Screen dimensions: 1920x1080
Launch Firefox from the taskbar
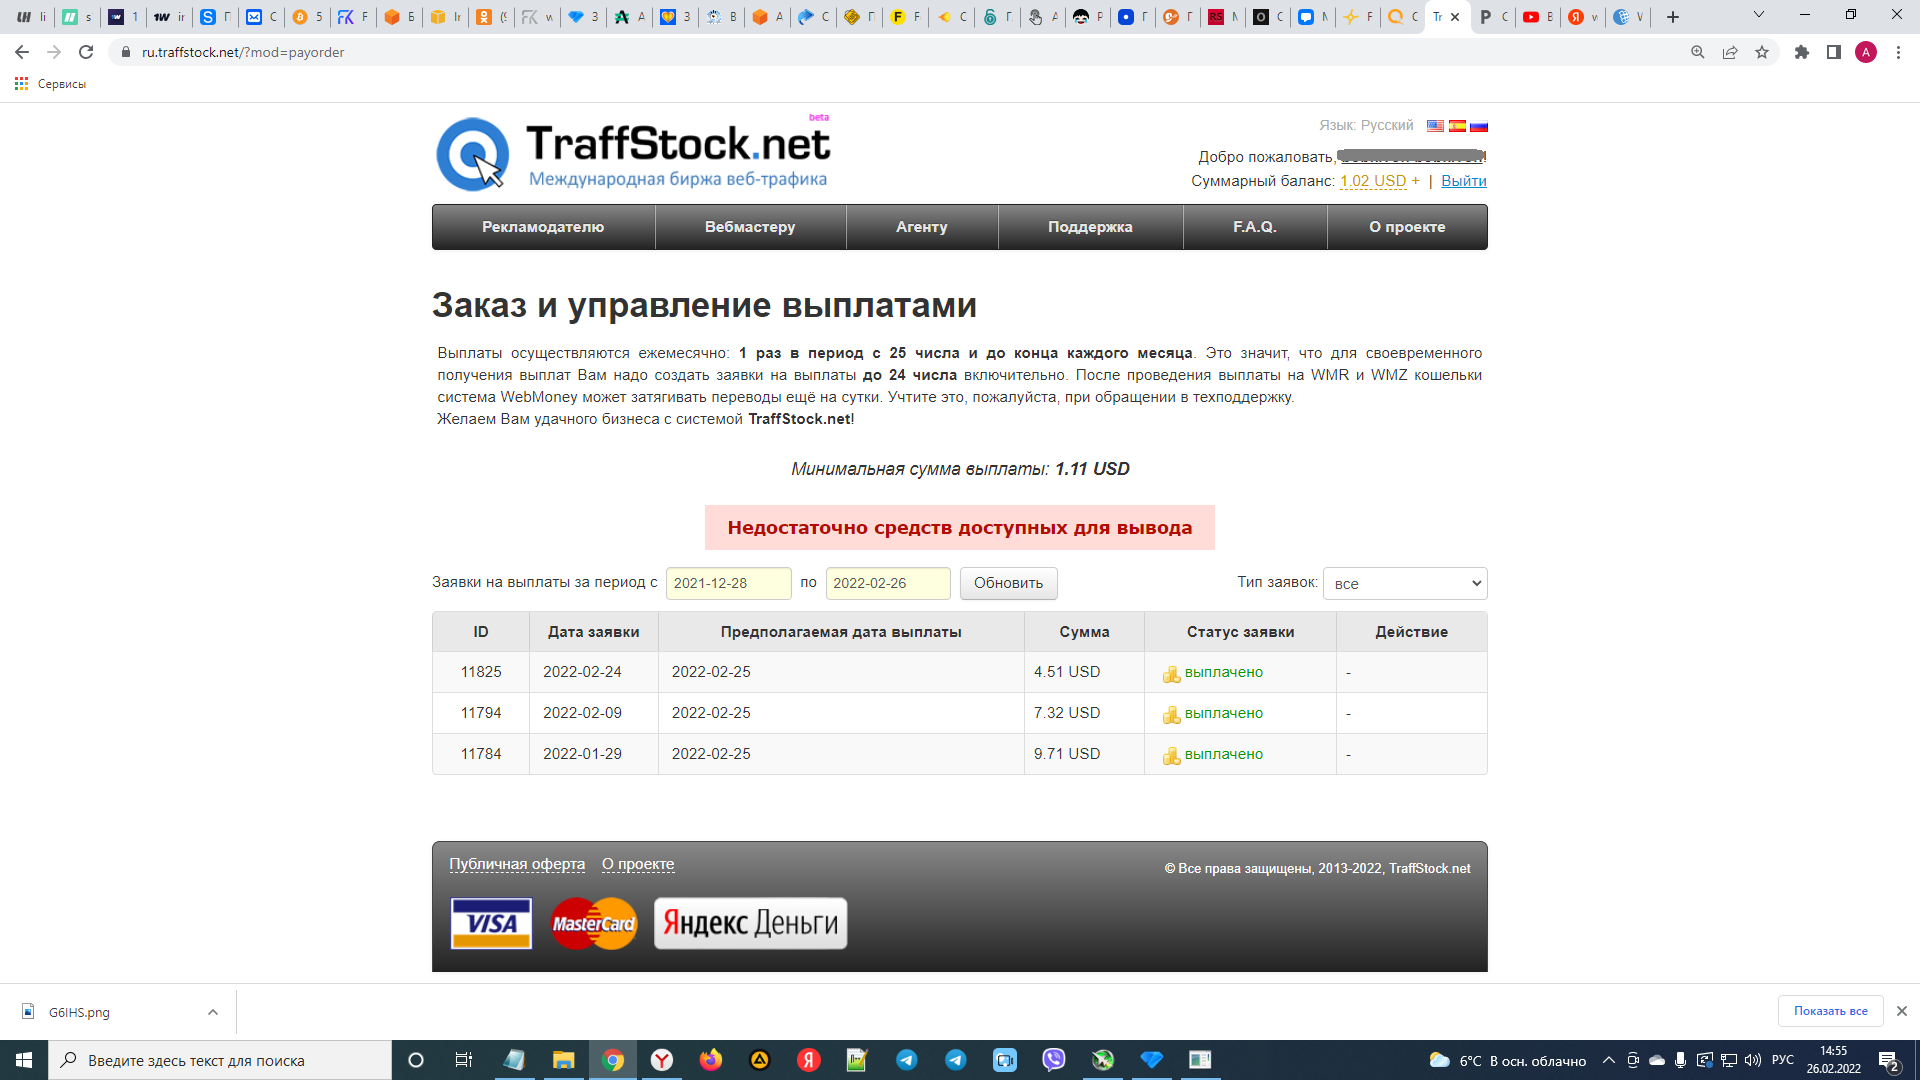click(x=711, y=1060)
